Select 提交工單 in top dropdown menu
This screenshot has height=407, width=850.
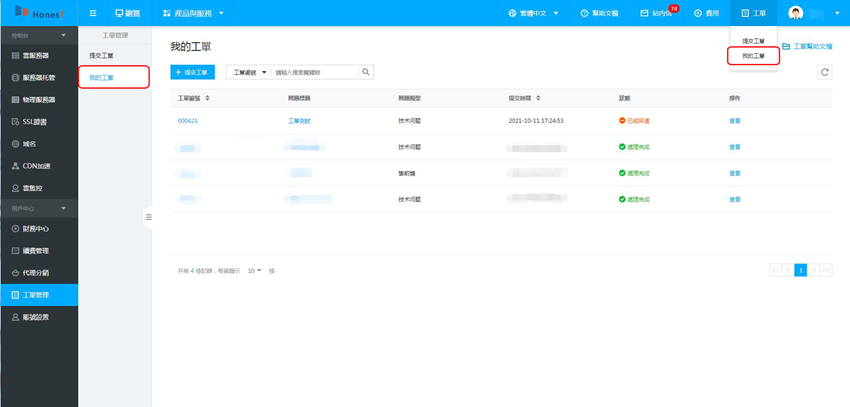[754, 41]
